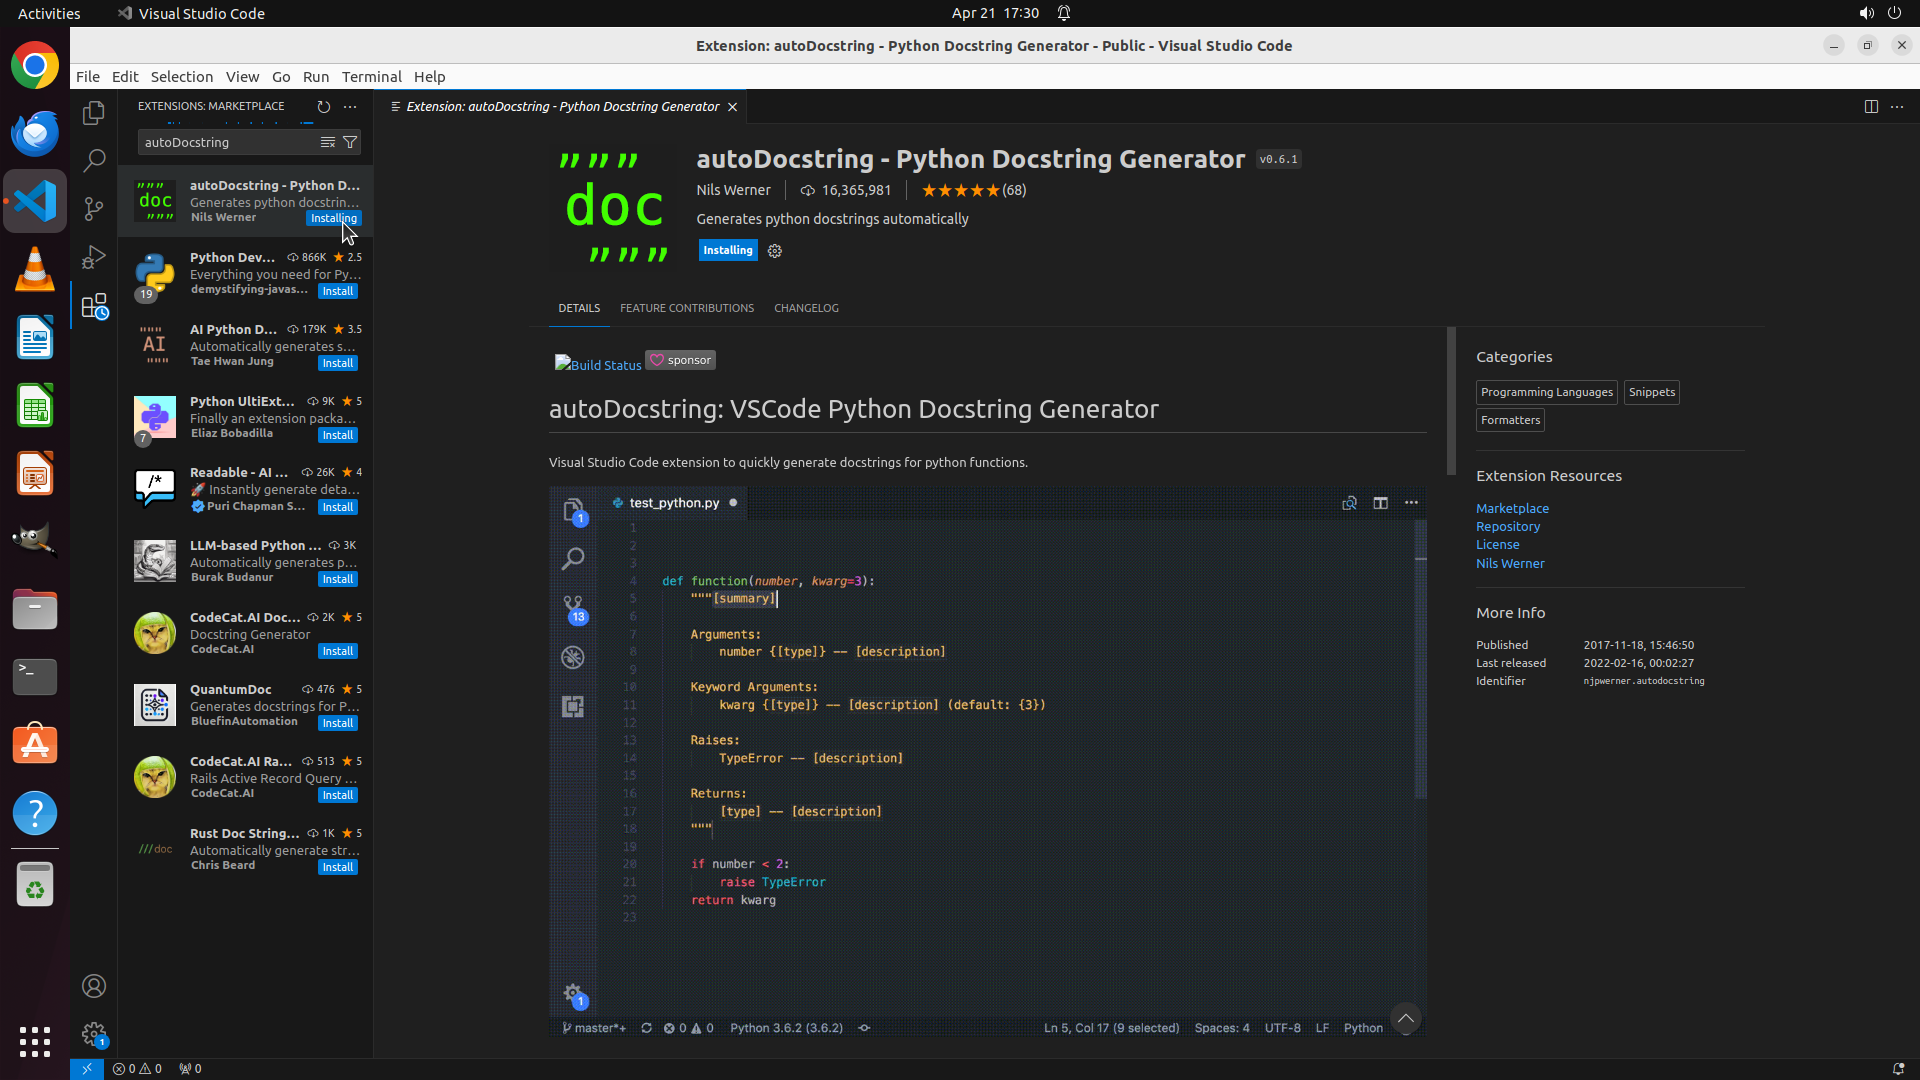The height and width of the screenshot is (1080, 1920).
Task: Open Source Control view
Action: (94, 208)
